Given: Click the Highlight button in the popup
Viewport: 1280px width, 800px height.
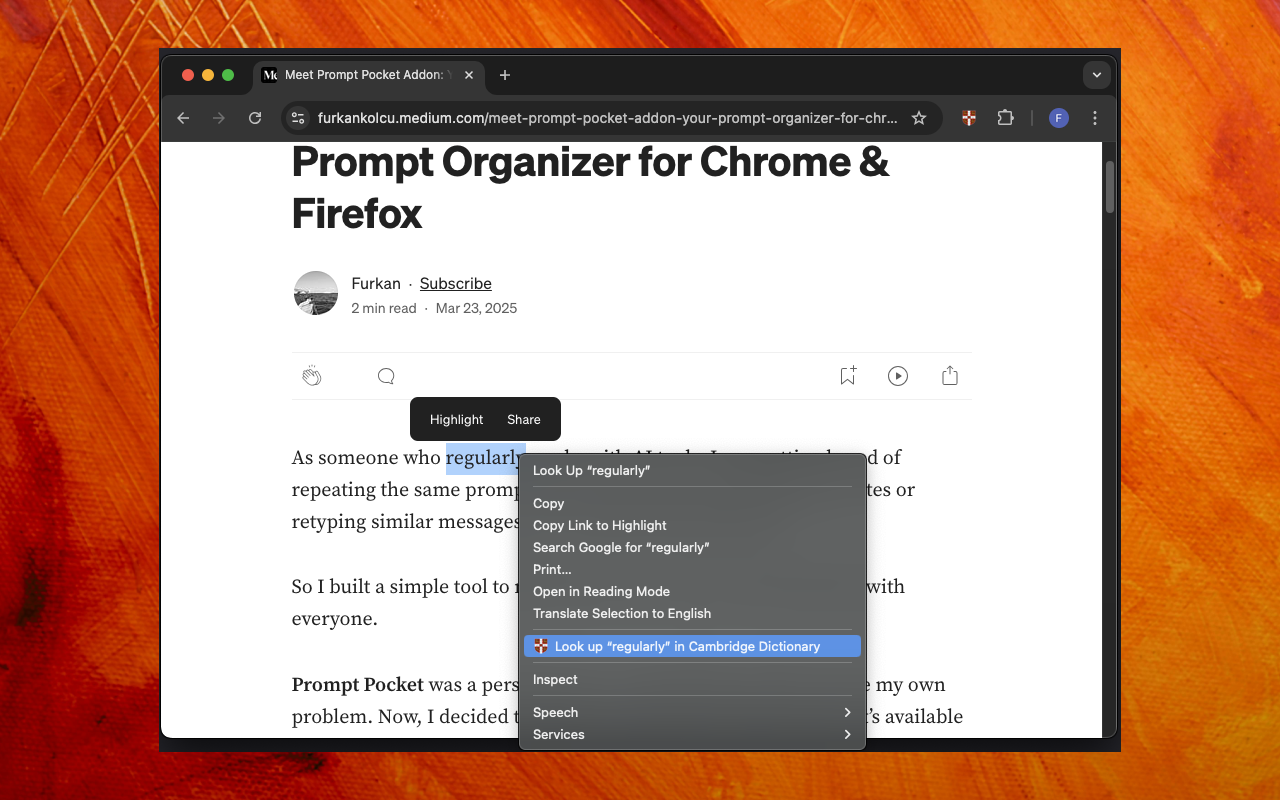Looking at the screenshot, I should click(x=456, y=420).
